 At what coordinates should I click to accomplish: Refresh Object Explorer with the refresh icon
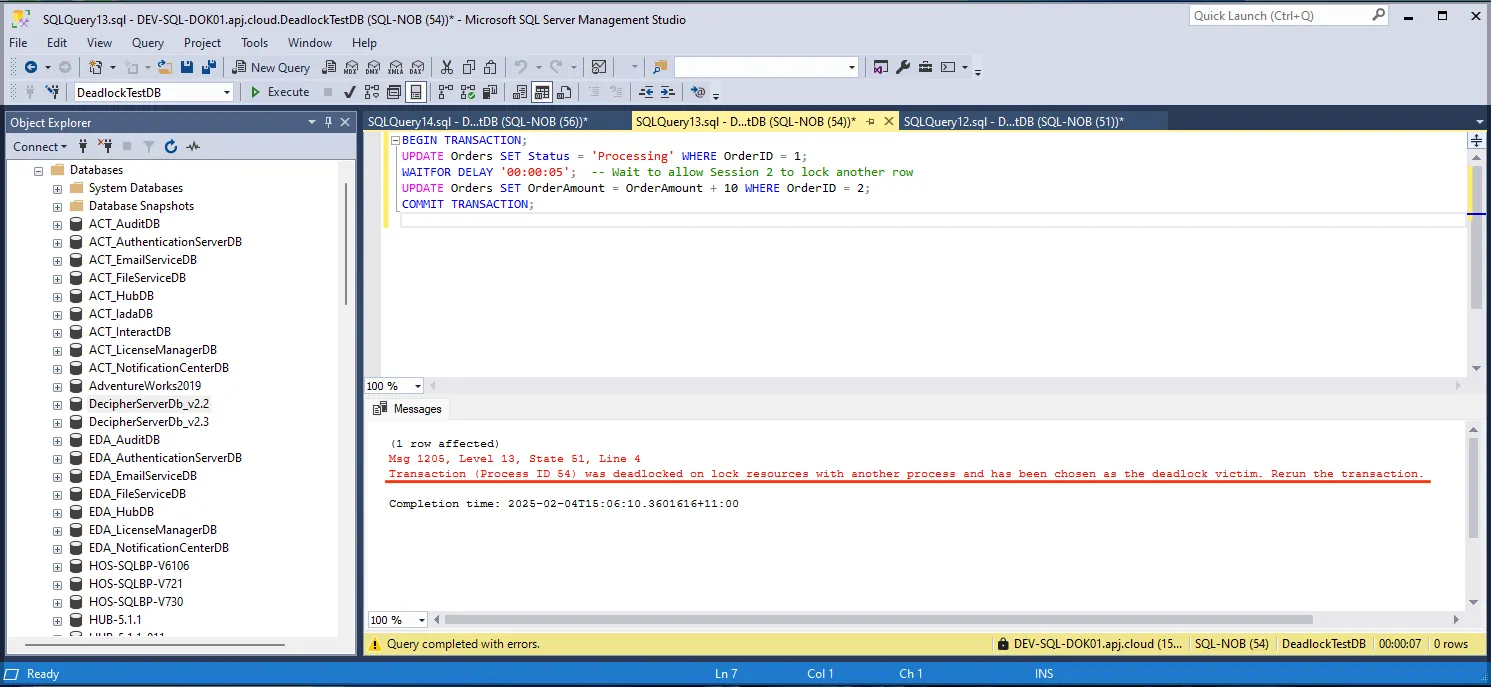point(171,146)
